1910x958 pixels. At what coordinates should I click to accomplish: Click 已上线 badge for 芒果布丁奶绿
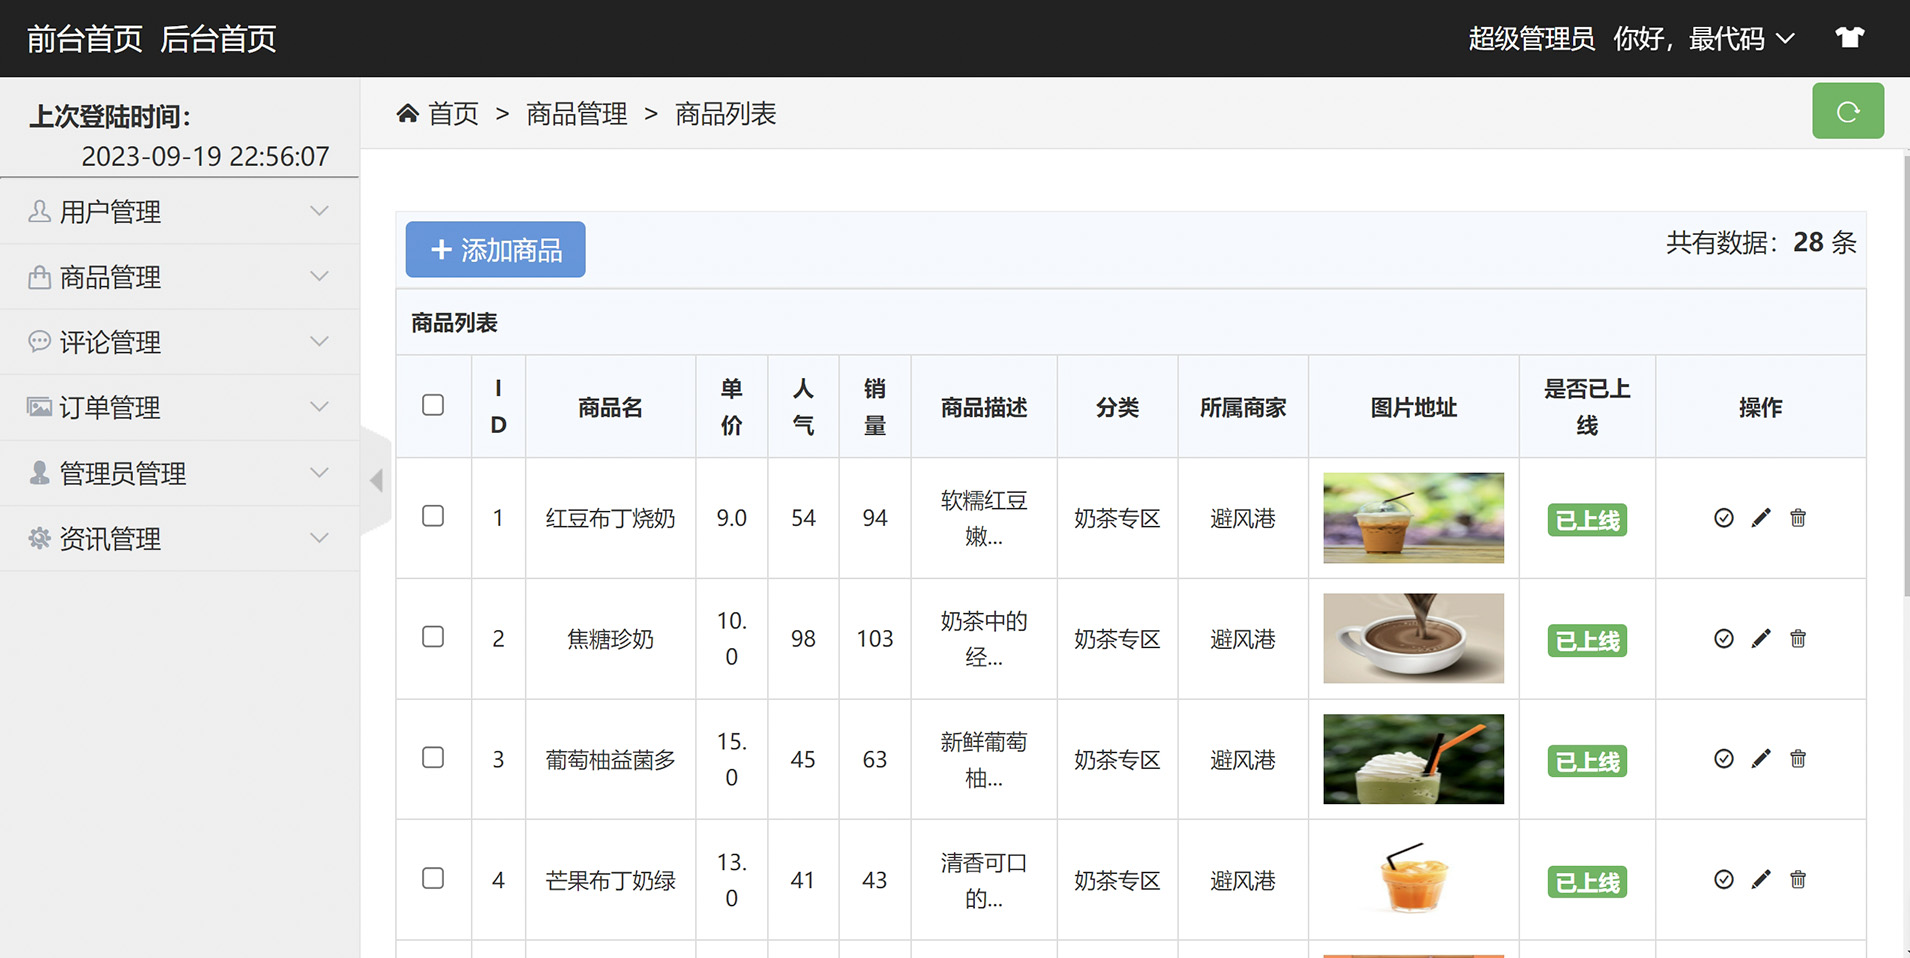point(1587,883)
